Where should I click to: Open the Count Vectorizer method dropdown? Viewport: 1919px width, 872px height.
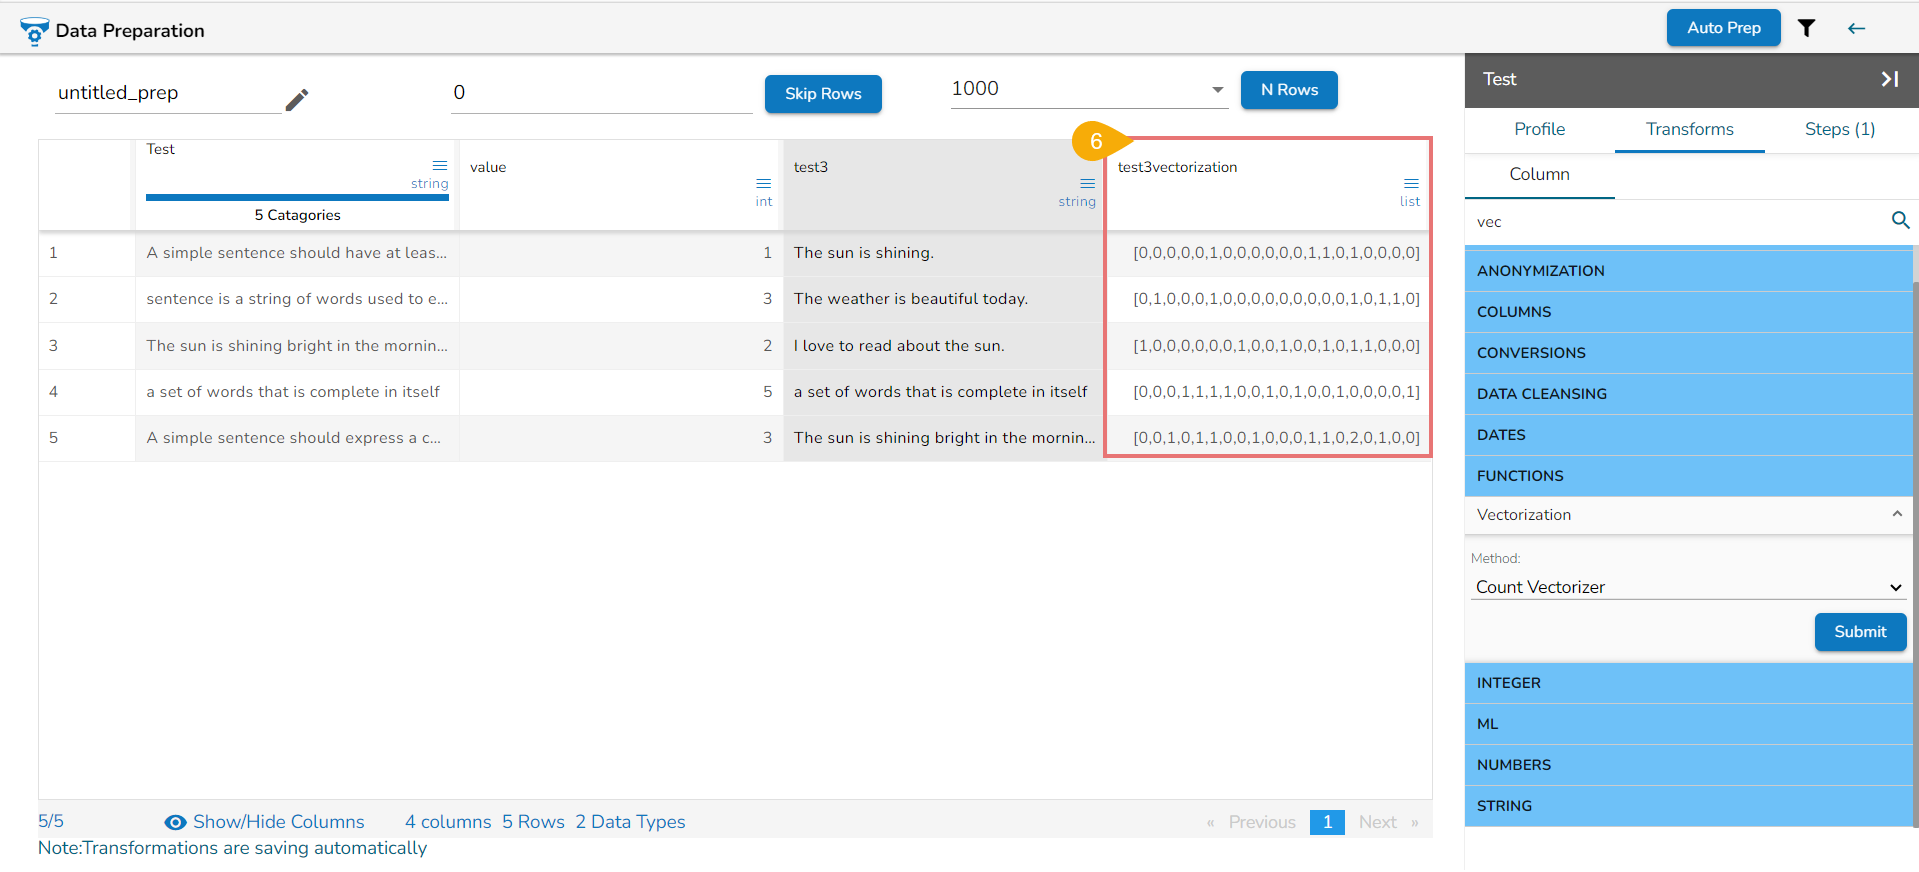click(1689, 587)
